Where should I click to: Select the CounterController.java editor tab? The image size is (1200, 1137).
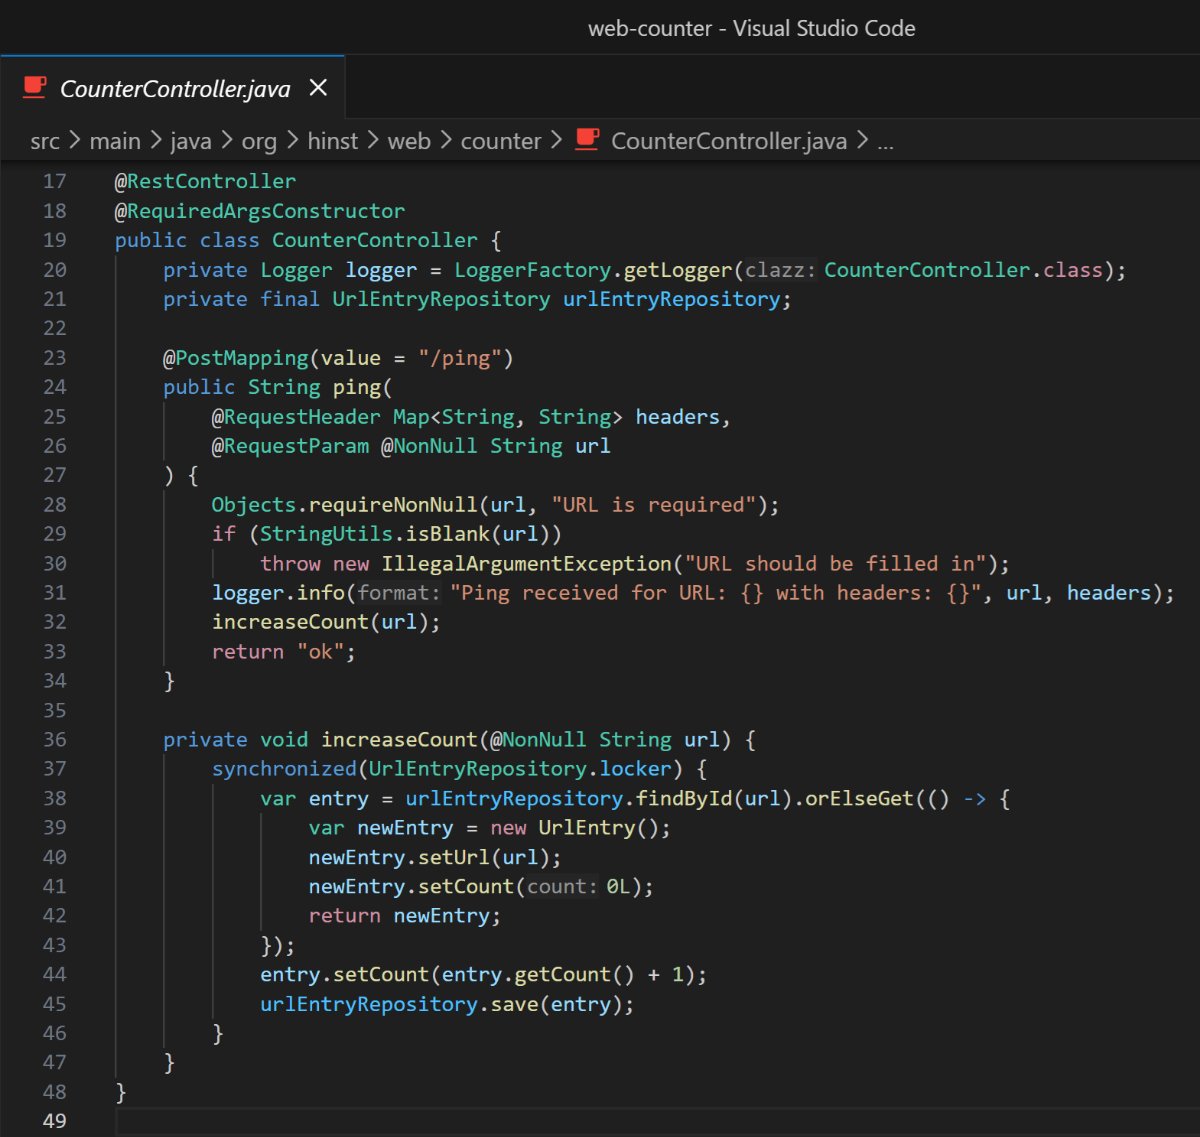click(175, 89)
